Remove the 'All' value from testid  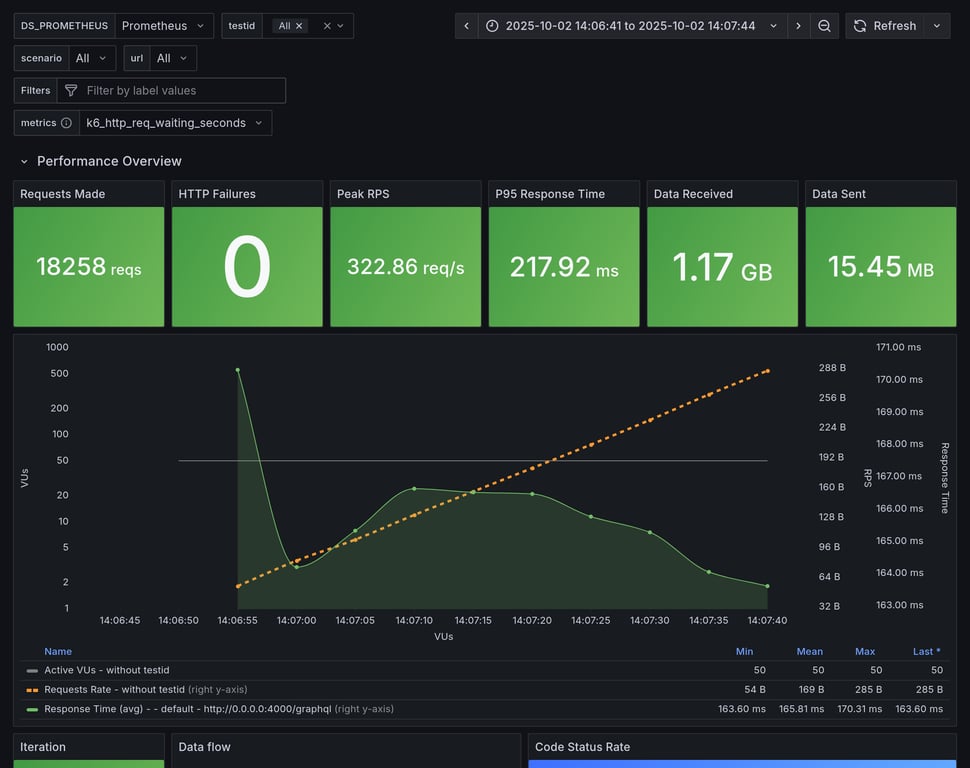pos(299,26)
